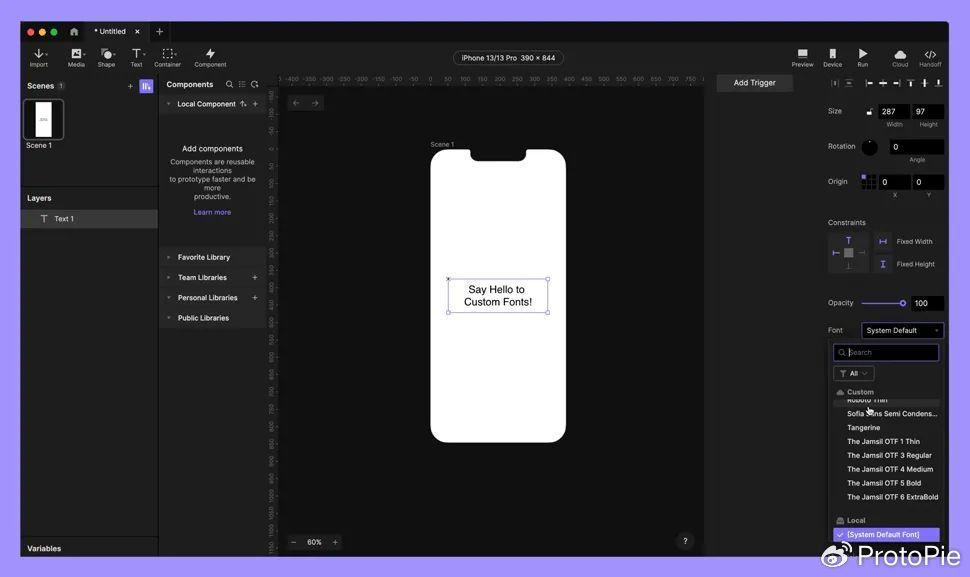Refresh the components libraries
Image resolution: width=970 pixels, height=577 pixels.
[x=255, y=84]
